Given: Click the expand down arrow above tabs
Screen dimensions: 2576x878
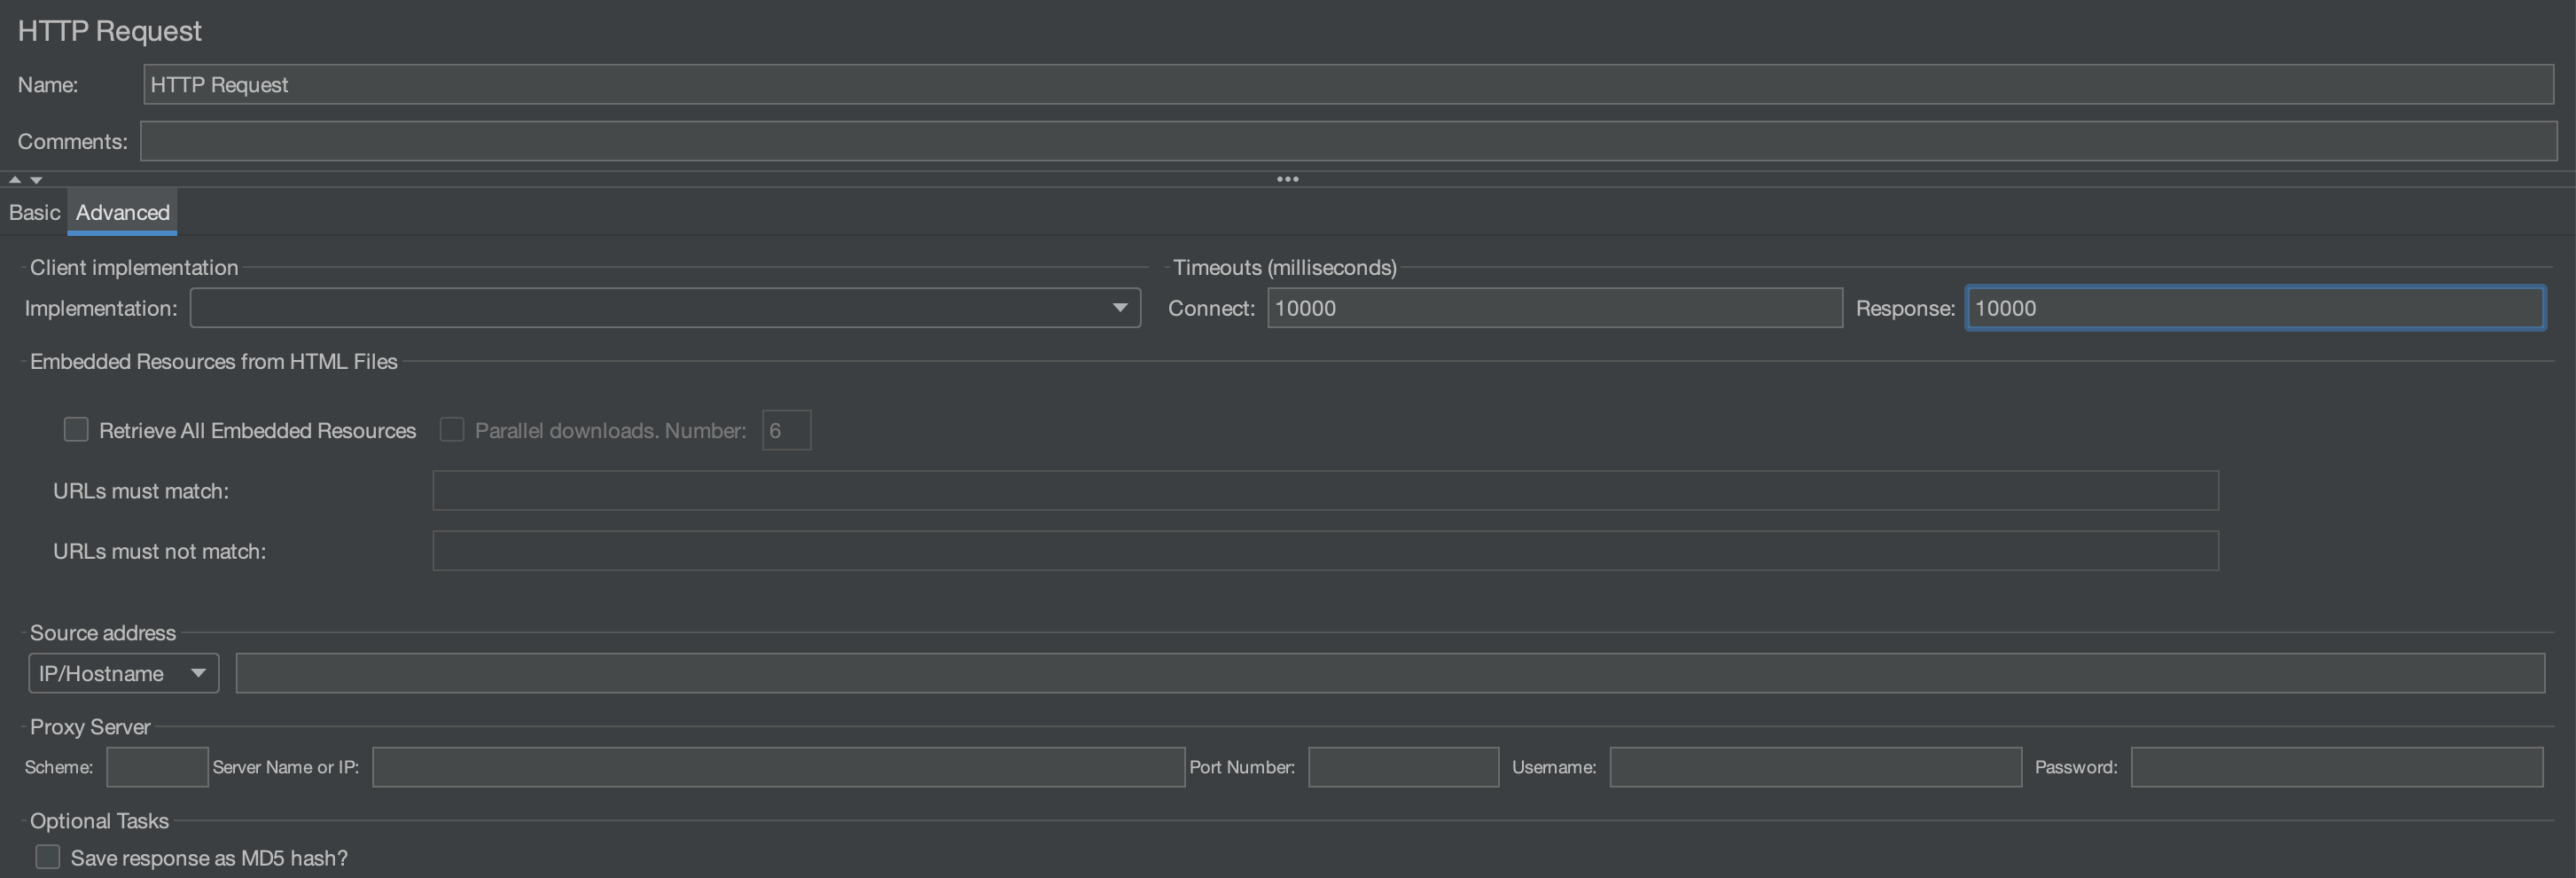Looking at the screenshot, I should [x=36, y=180].
